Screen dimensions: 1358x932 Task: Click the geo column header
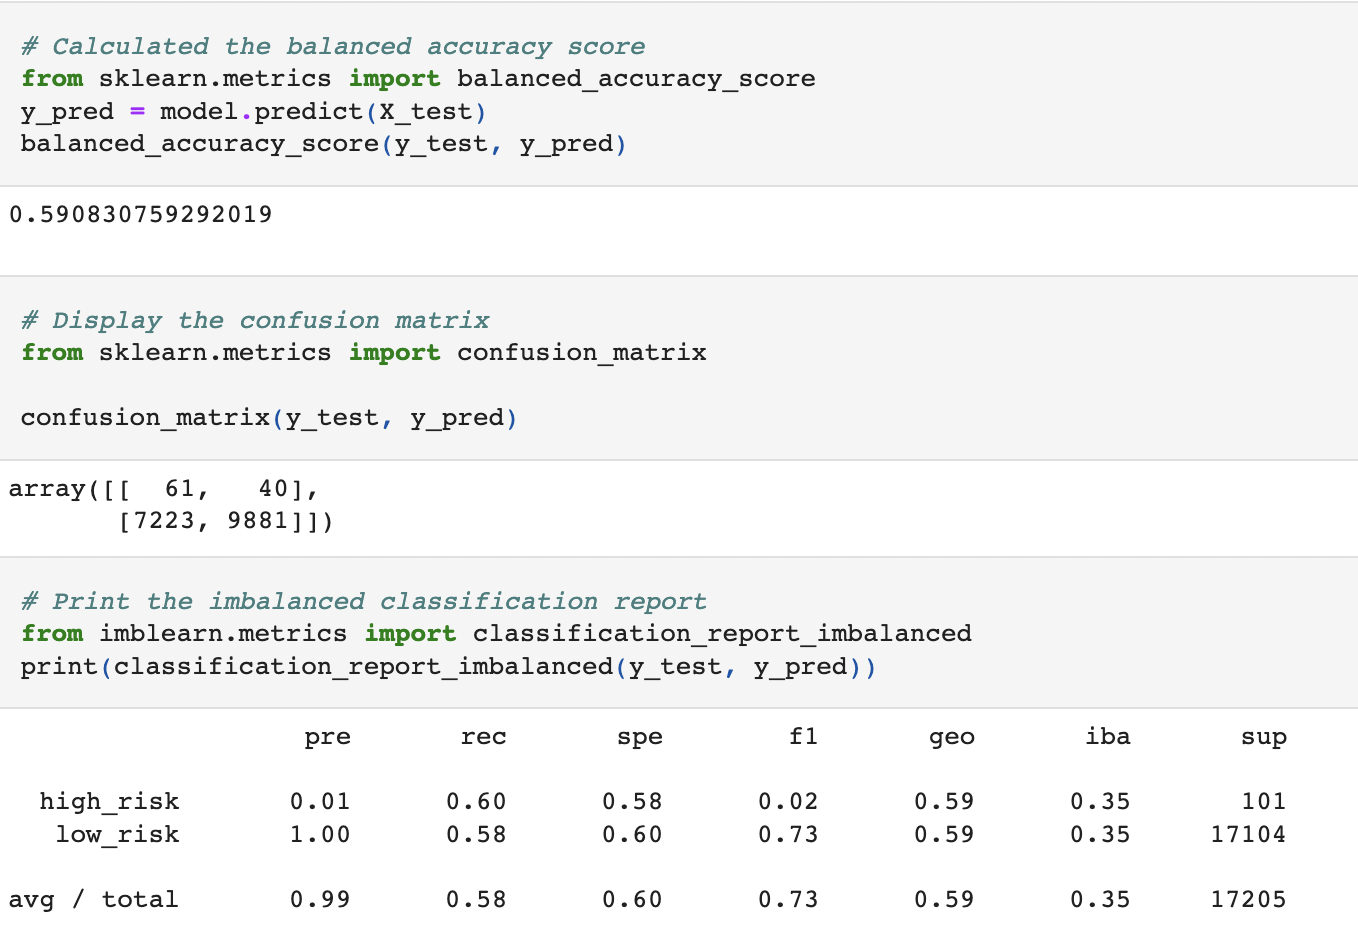pos(952,737)
